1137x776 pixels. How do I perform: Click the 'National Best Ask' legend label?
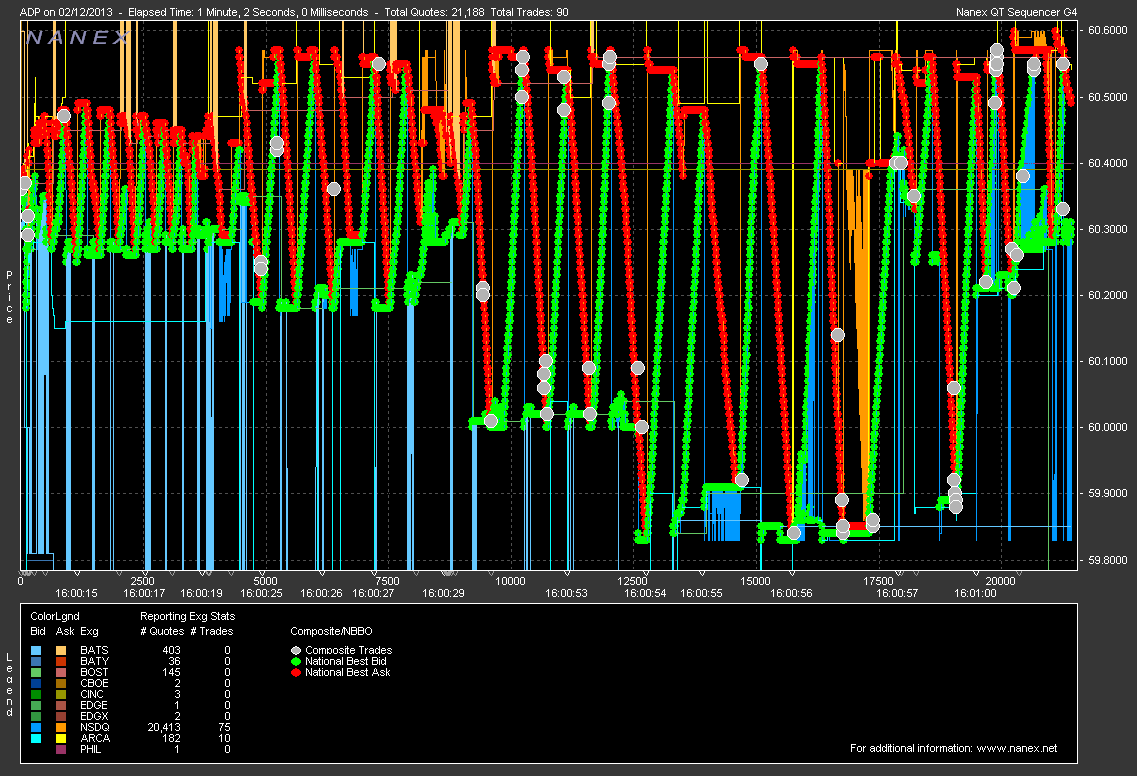pos(347,672)
